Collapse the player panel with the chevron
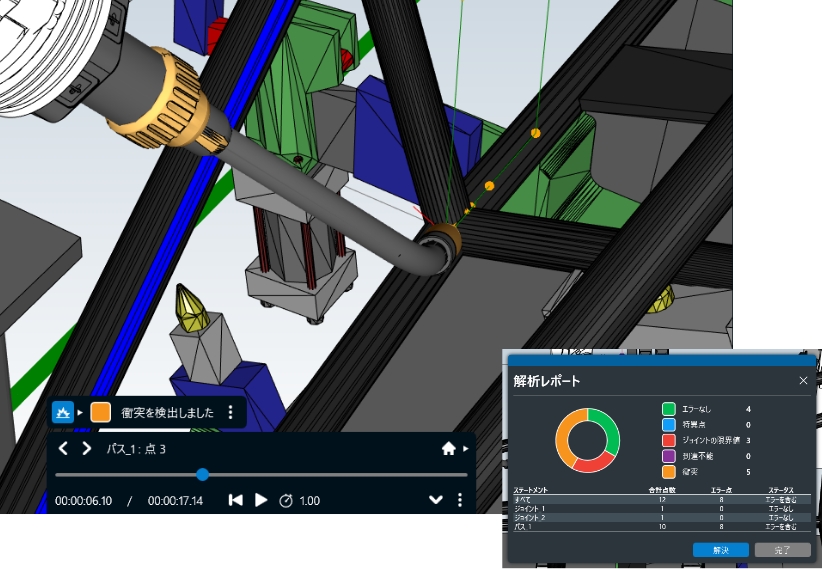Screen dimensions: 822x569 pyautogui.click(x=436, y=500)
